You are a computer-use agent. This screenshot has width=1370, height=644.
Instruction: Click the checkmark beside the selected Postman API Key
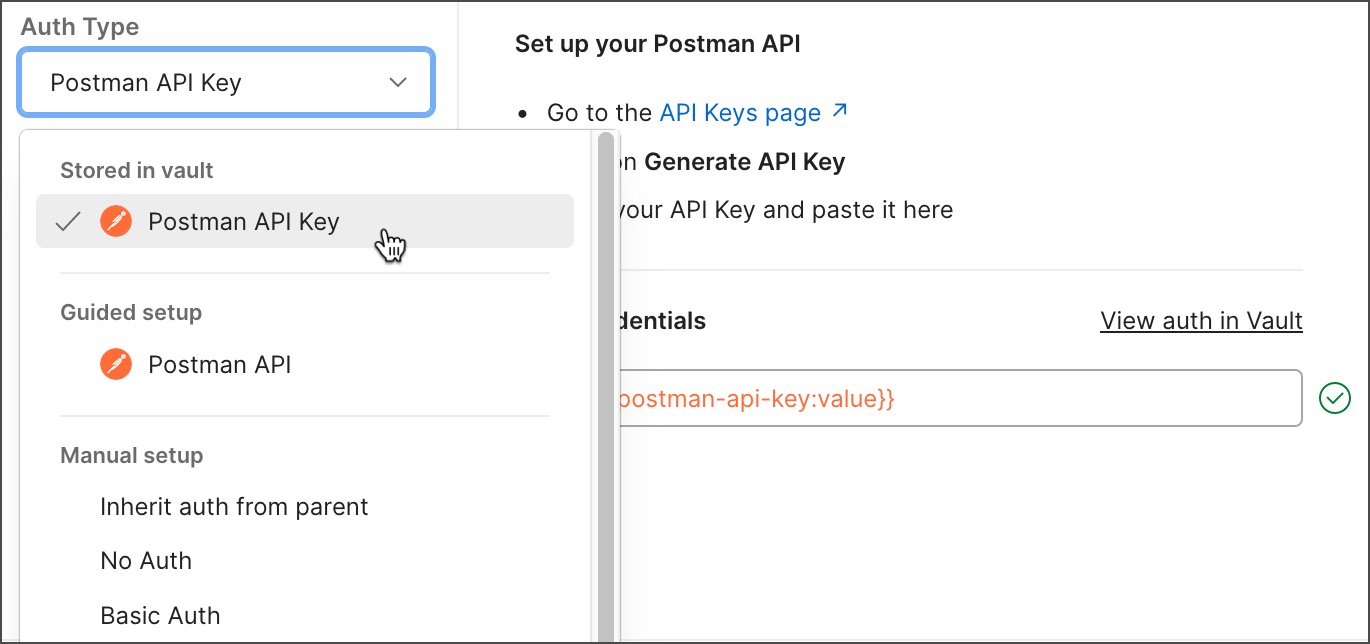tap(66, 221)
